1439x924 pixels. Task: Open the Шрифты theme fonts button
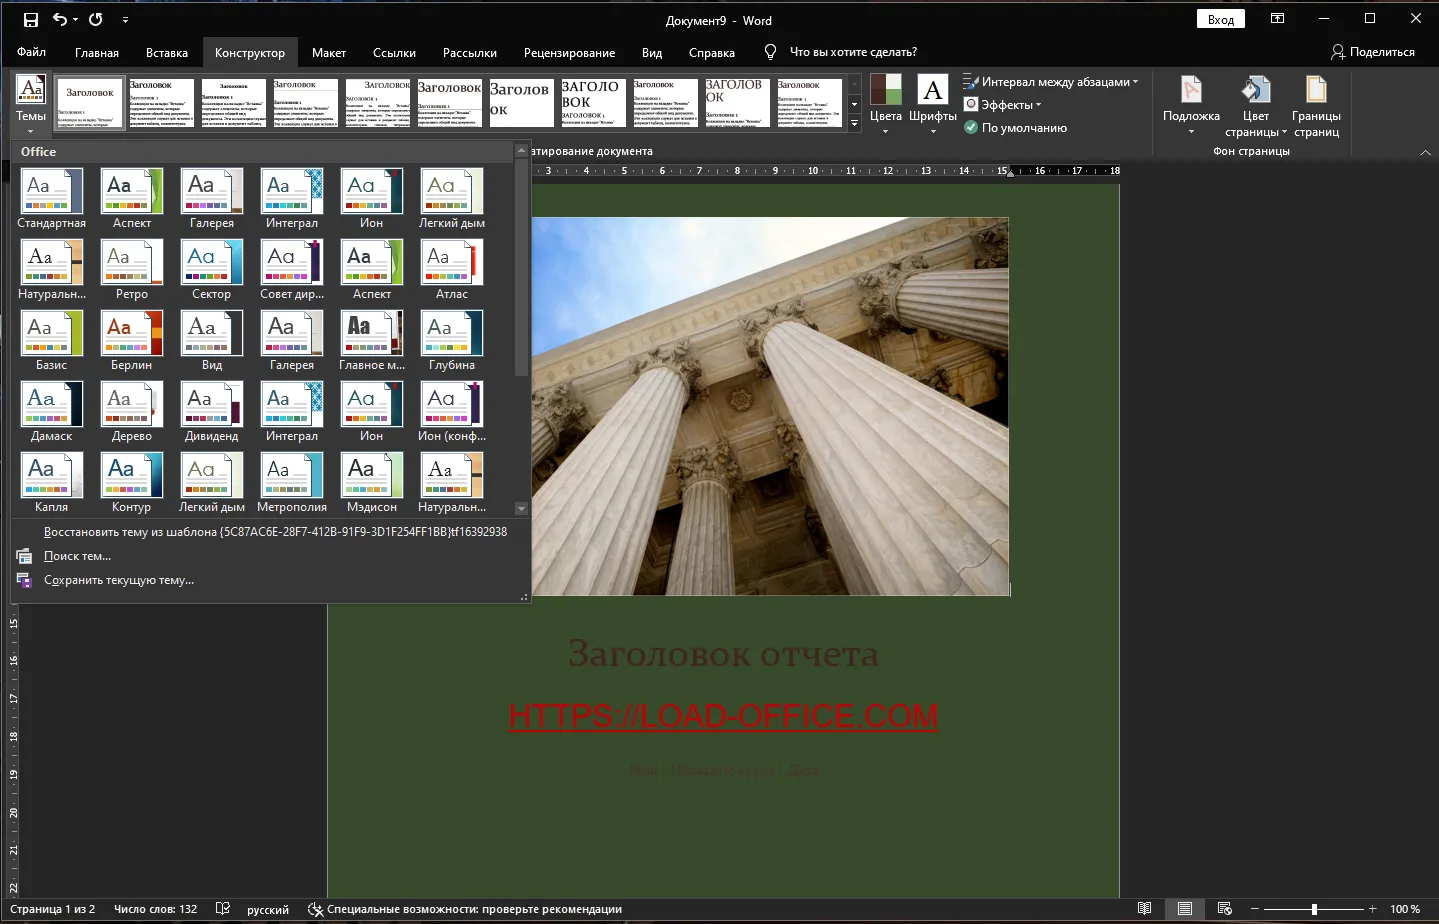tap(933, 104)
